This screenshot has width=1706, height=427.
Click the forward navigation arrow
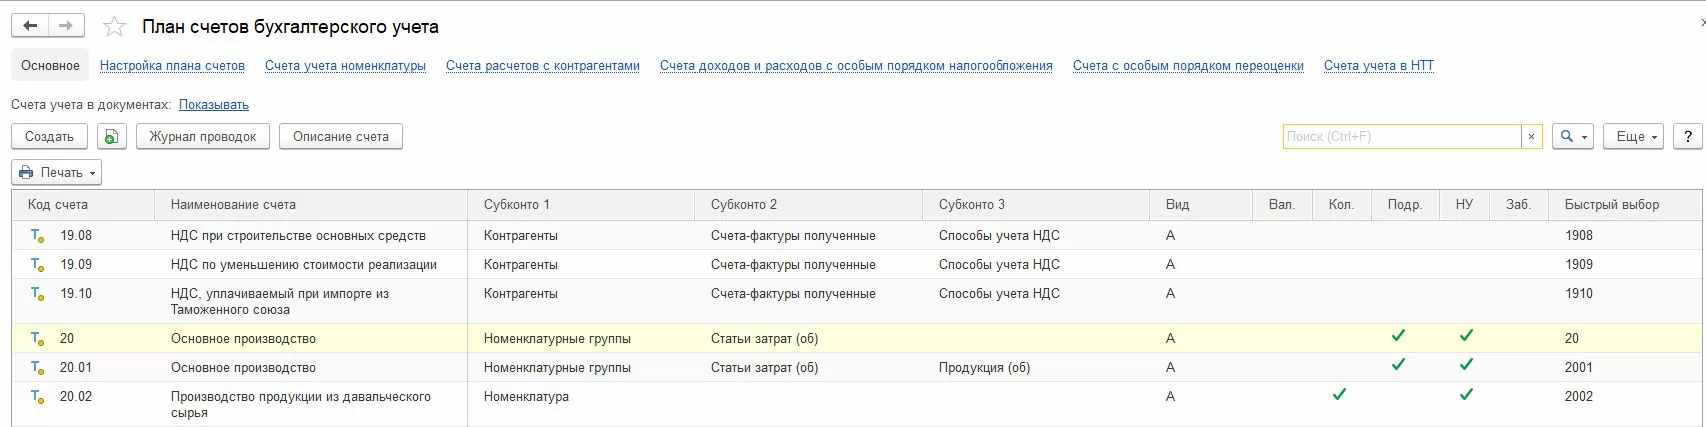point(66,26)
